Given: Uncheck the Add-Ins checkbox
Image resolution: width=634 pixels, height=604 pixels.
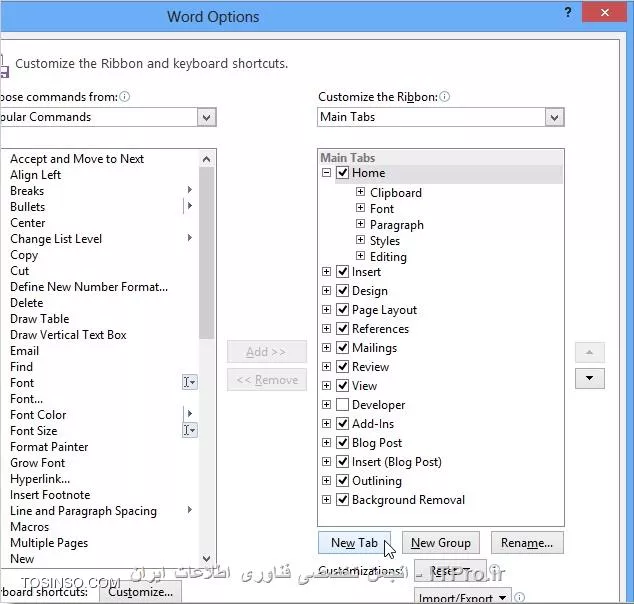Looking at the screenshot, I should (x=342, y=423).
